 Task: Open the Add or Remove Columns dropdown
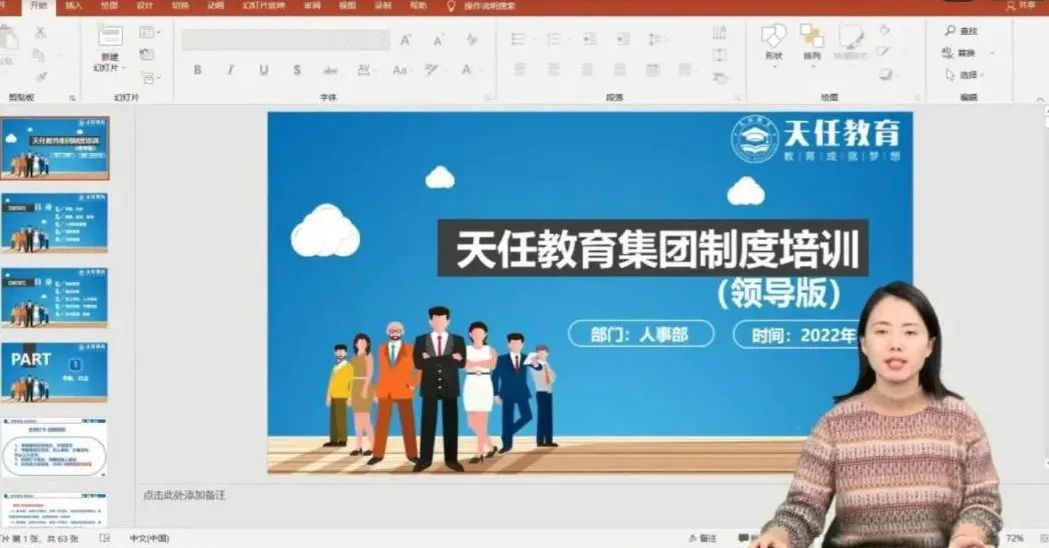686,70
